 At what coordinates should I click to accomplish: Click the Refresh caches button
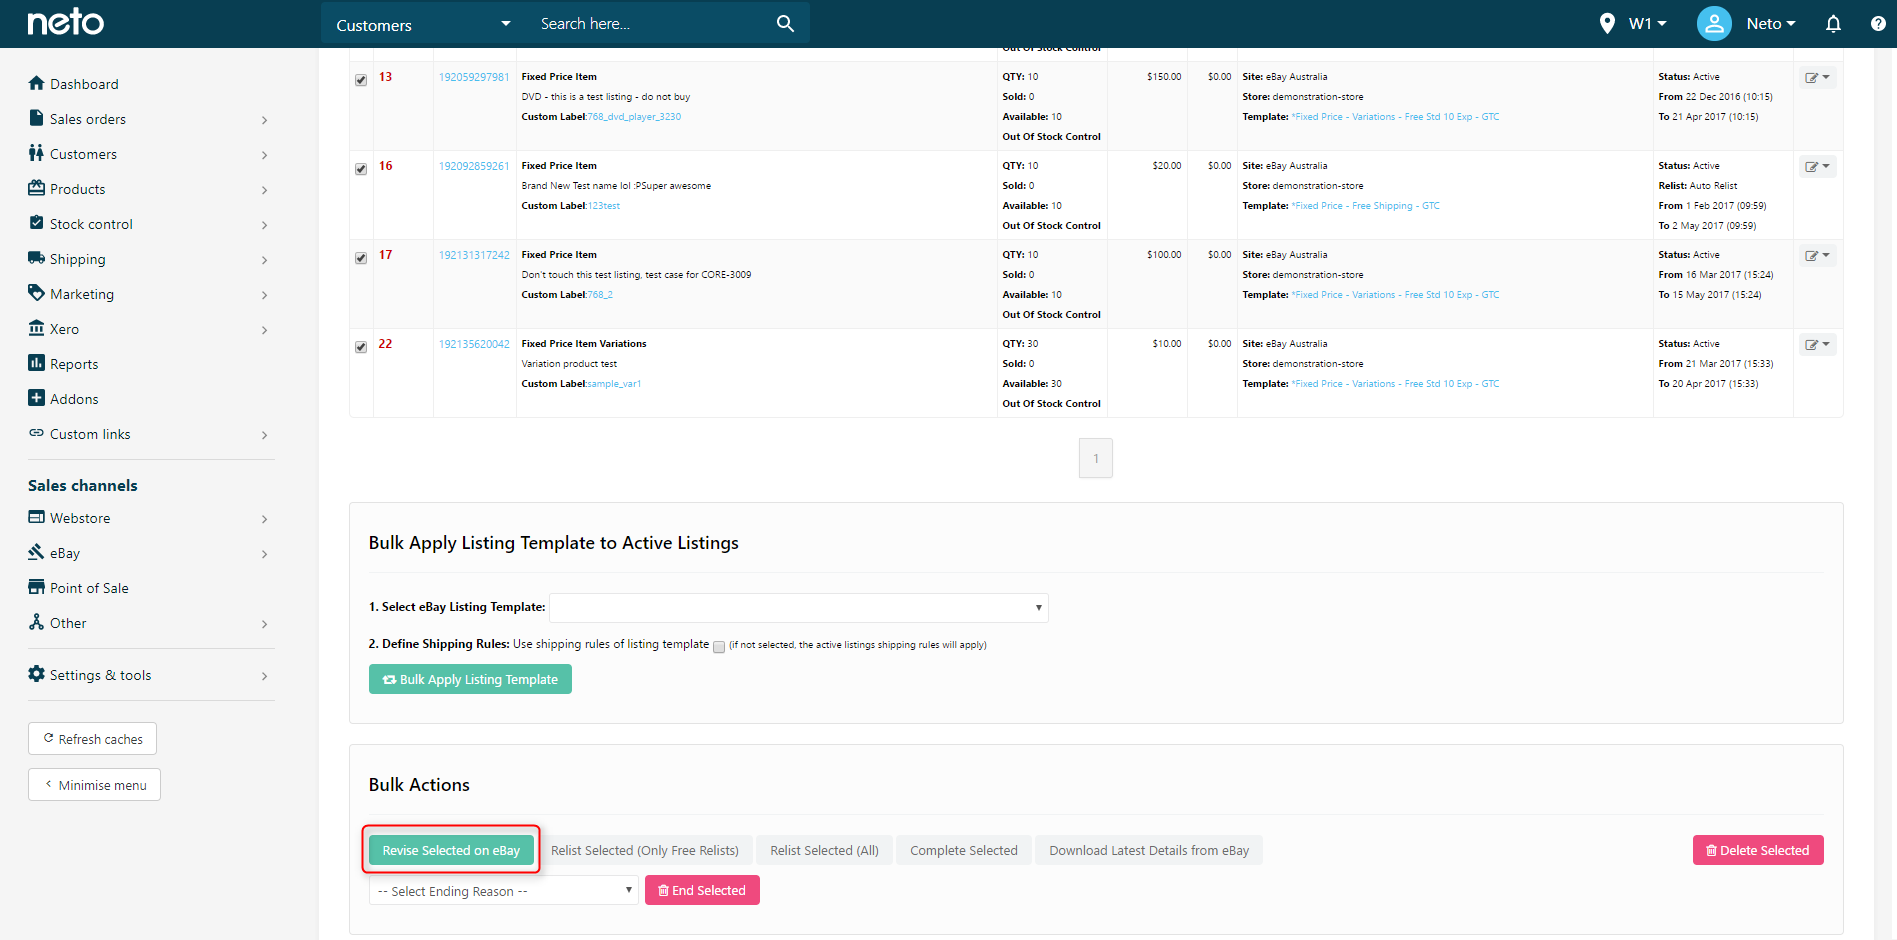point(92,739)
